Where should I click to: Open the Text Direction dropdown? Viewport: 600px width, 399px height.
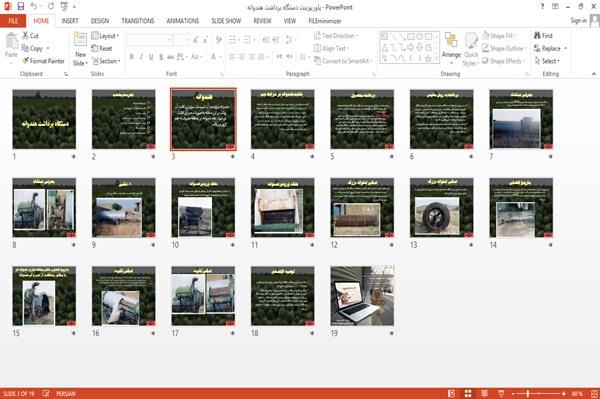click(x=336, y=36)
